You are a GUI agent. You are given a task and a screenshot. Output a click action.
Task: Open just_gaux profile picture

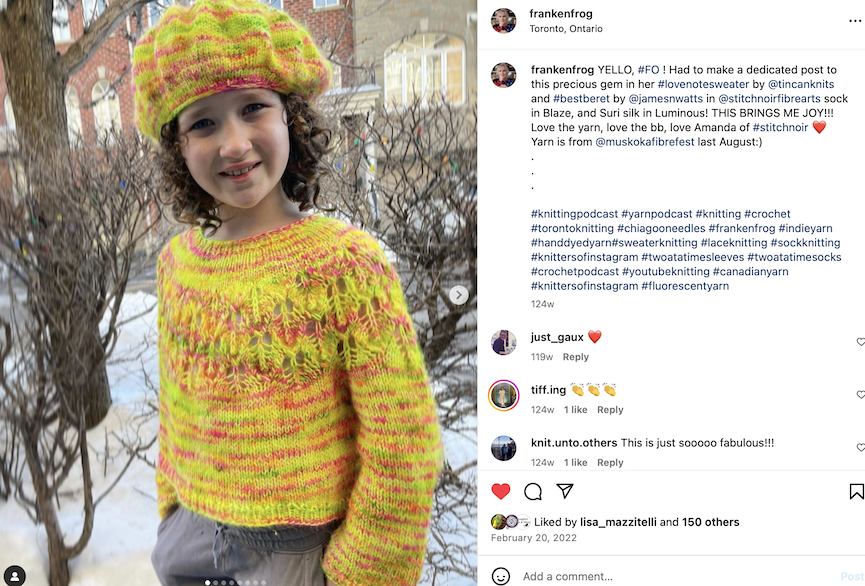pos(504,343)
